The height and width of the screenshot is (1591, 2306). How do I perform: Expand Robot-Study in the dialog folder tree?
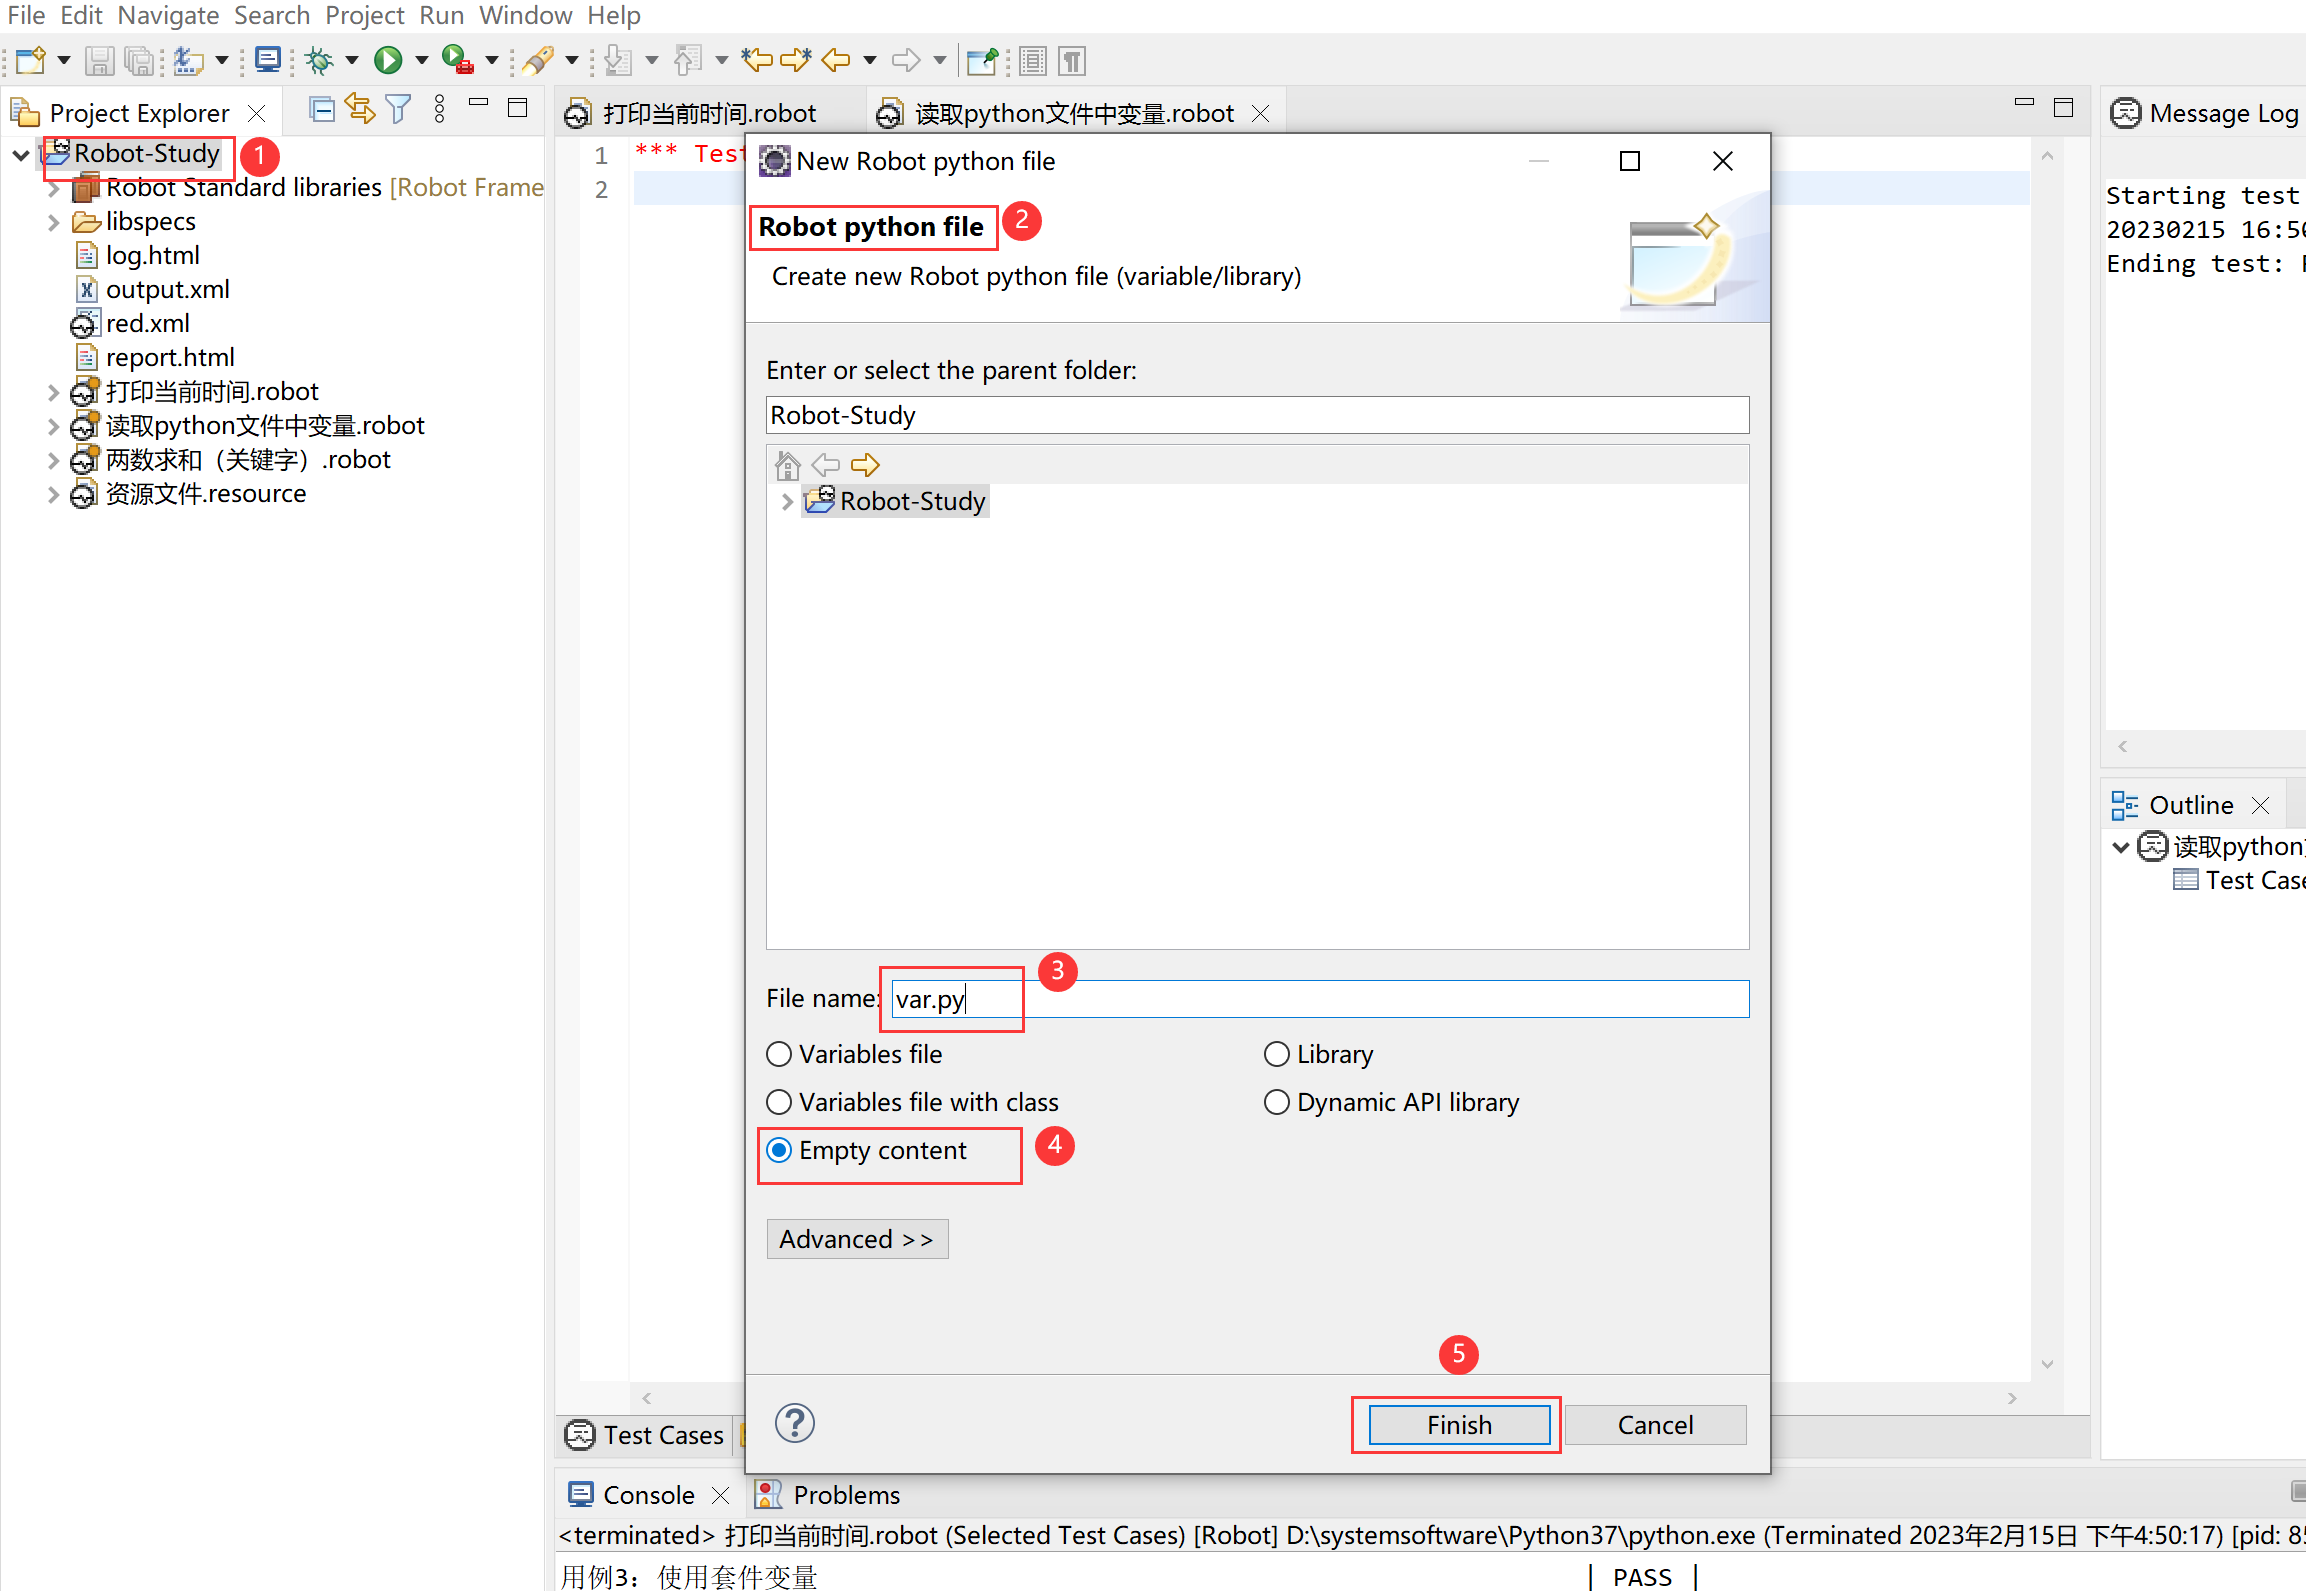tap(787, 501)
